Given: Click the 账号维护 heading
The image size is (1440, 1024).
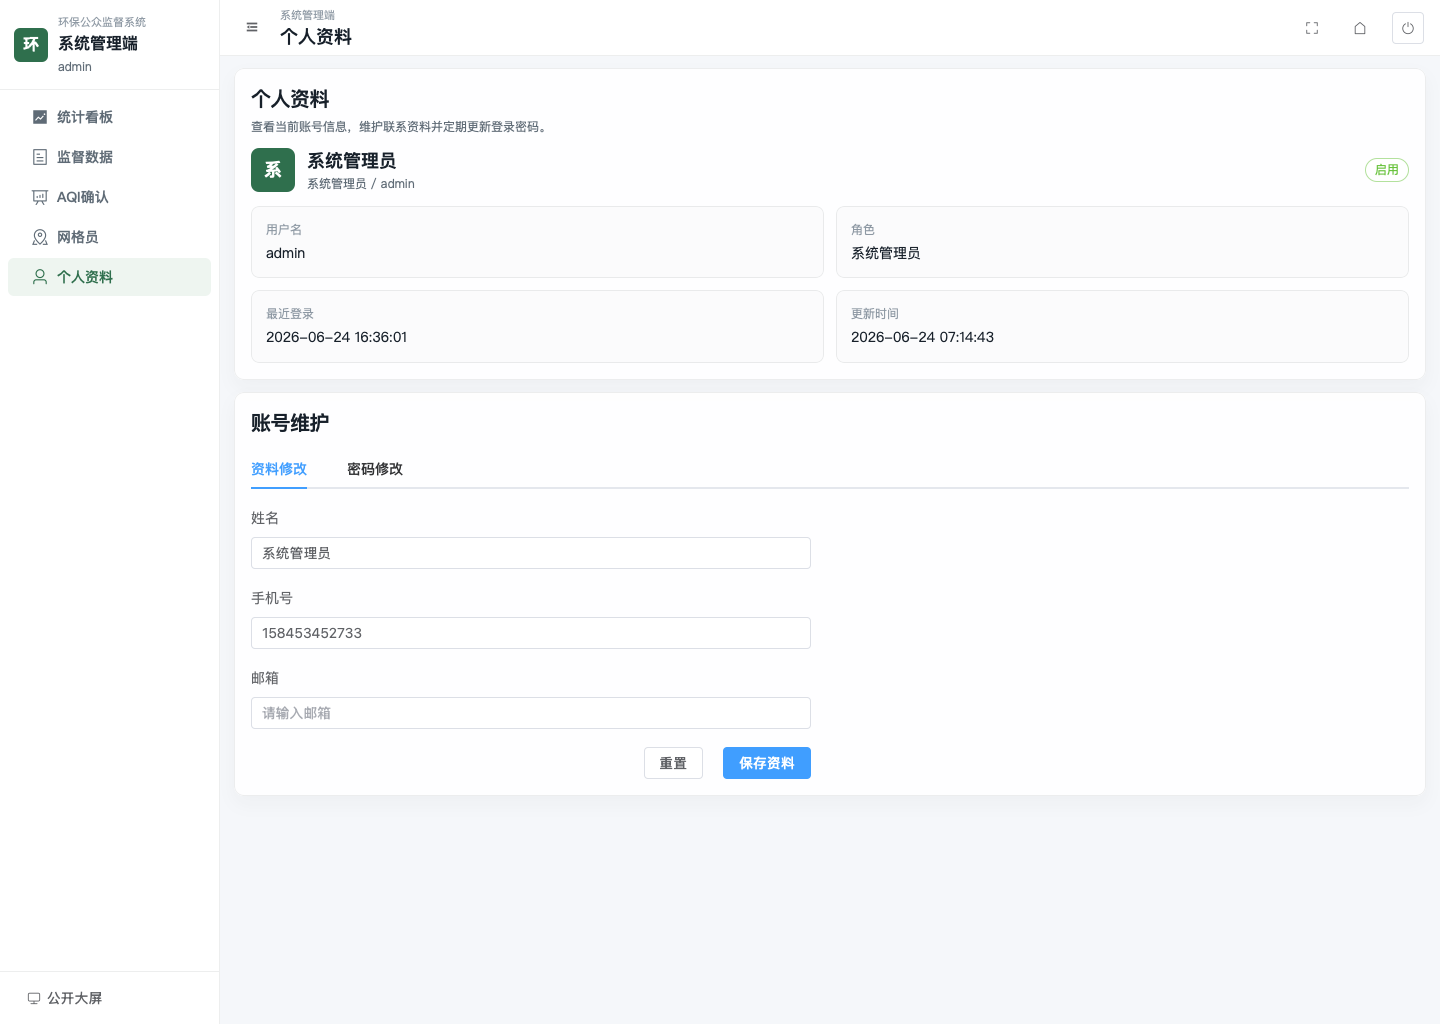Looking at the screenshot, I should click(x=290, y=423).
